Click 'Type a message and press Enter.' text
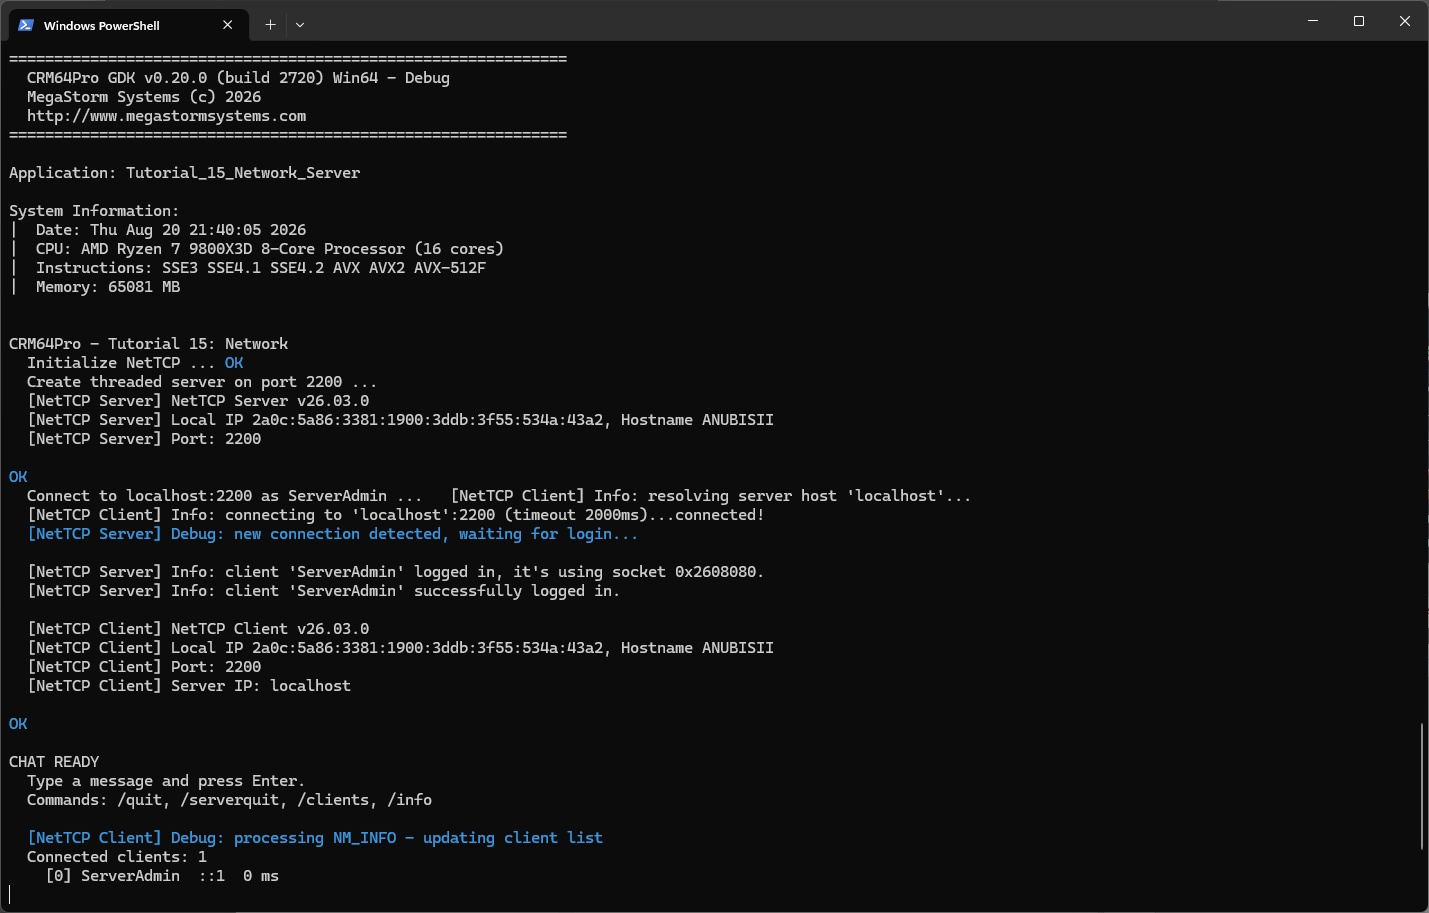 click(x=166, y=781)
